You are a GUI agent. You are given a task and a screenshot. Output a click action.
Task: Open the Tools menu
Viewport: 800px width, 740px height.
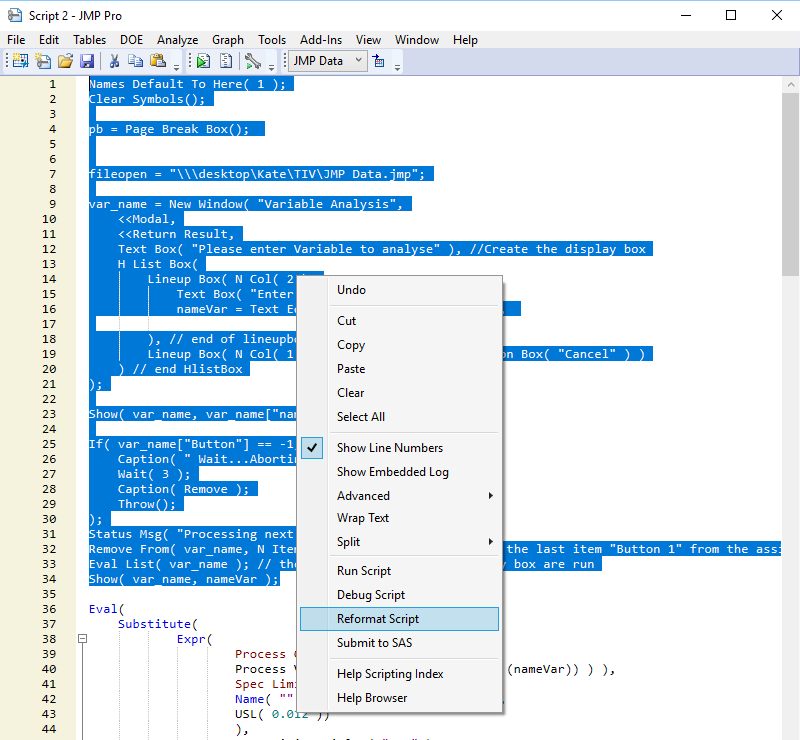[272, 40]
